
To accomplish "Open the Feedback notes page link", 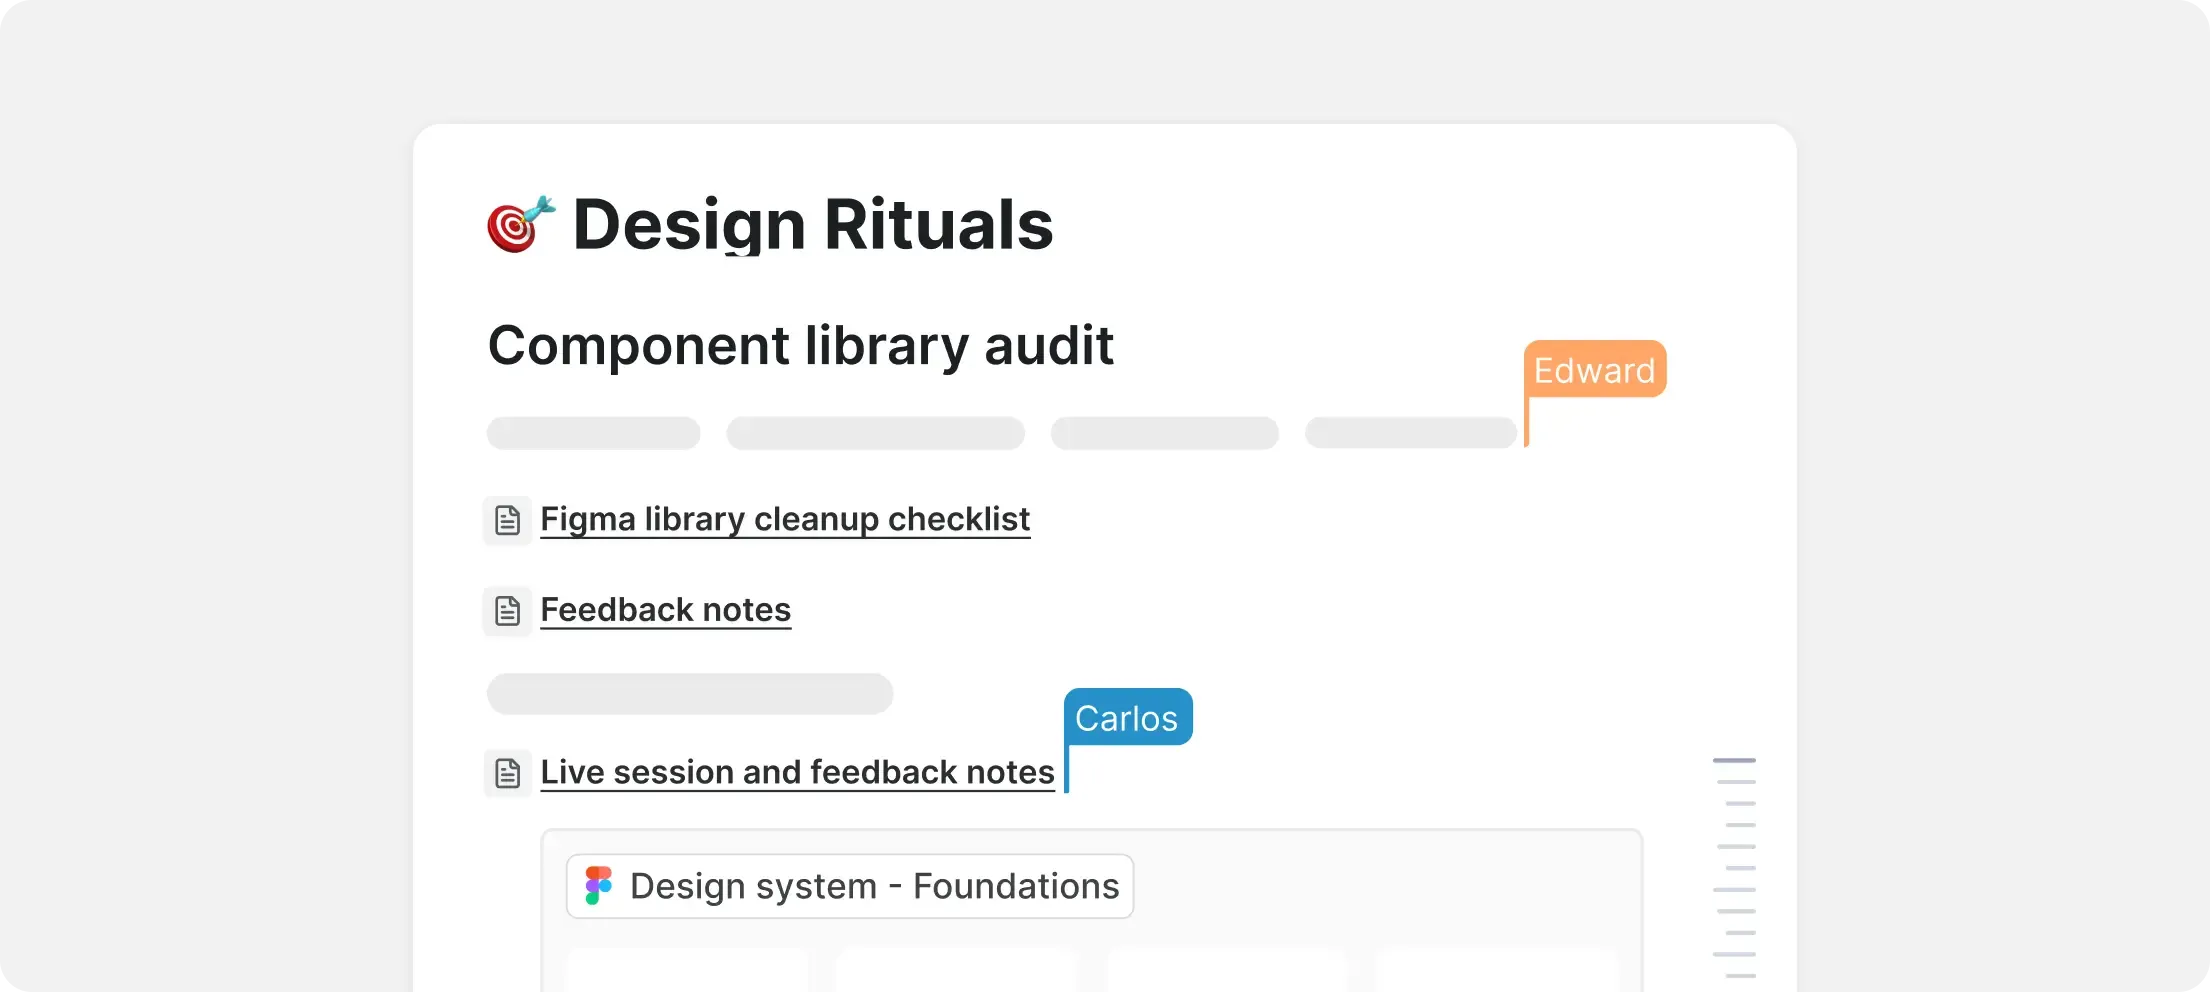I will pos(665,610).
